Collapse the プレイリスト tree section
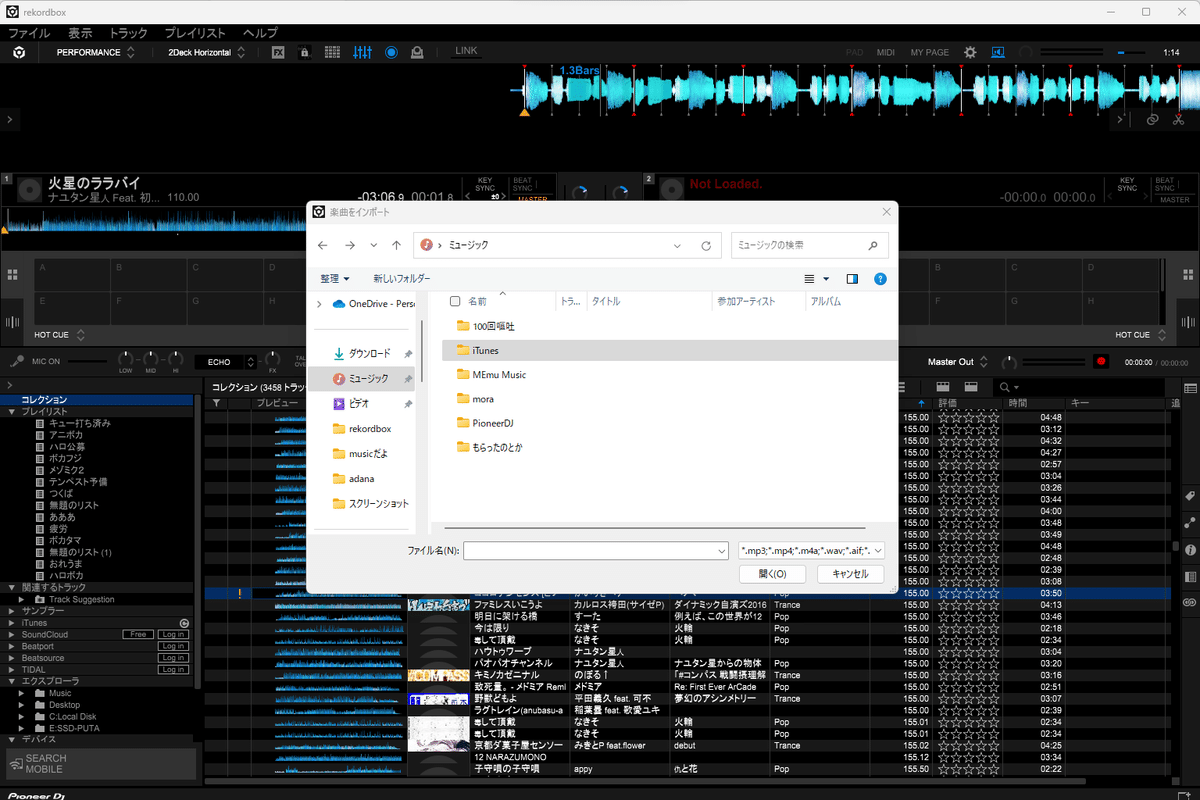Screen dimensions: 1200x800 coord(11,411)
